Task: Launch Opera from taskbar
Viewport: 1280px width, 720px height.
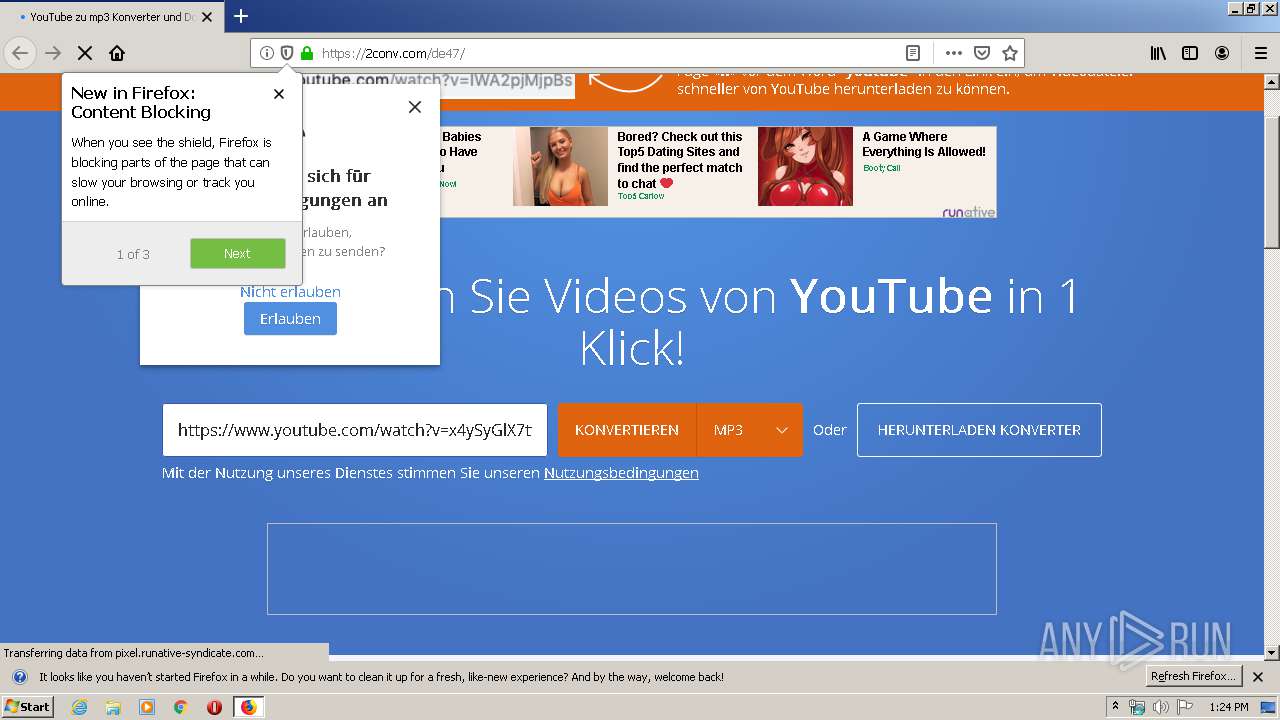Action: tap(214, 707)
